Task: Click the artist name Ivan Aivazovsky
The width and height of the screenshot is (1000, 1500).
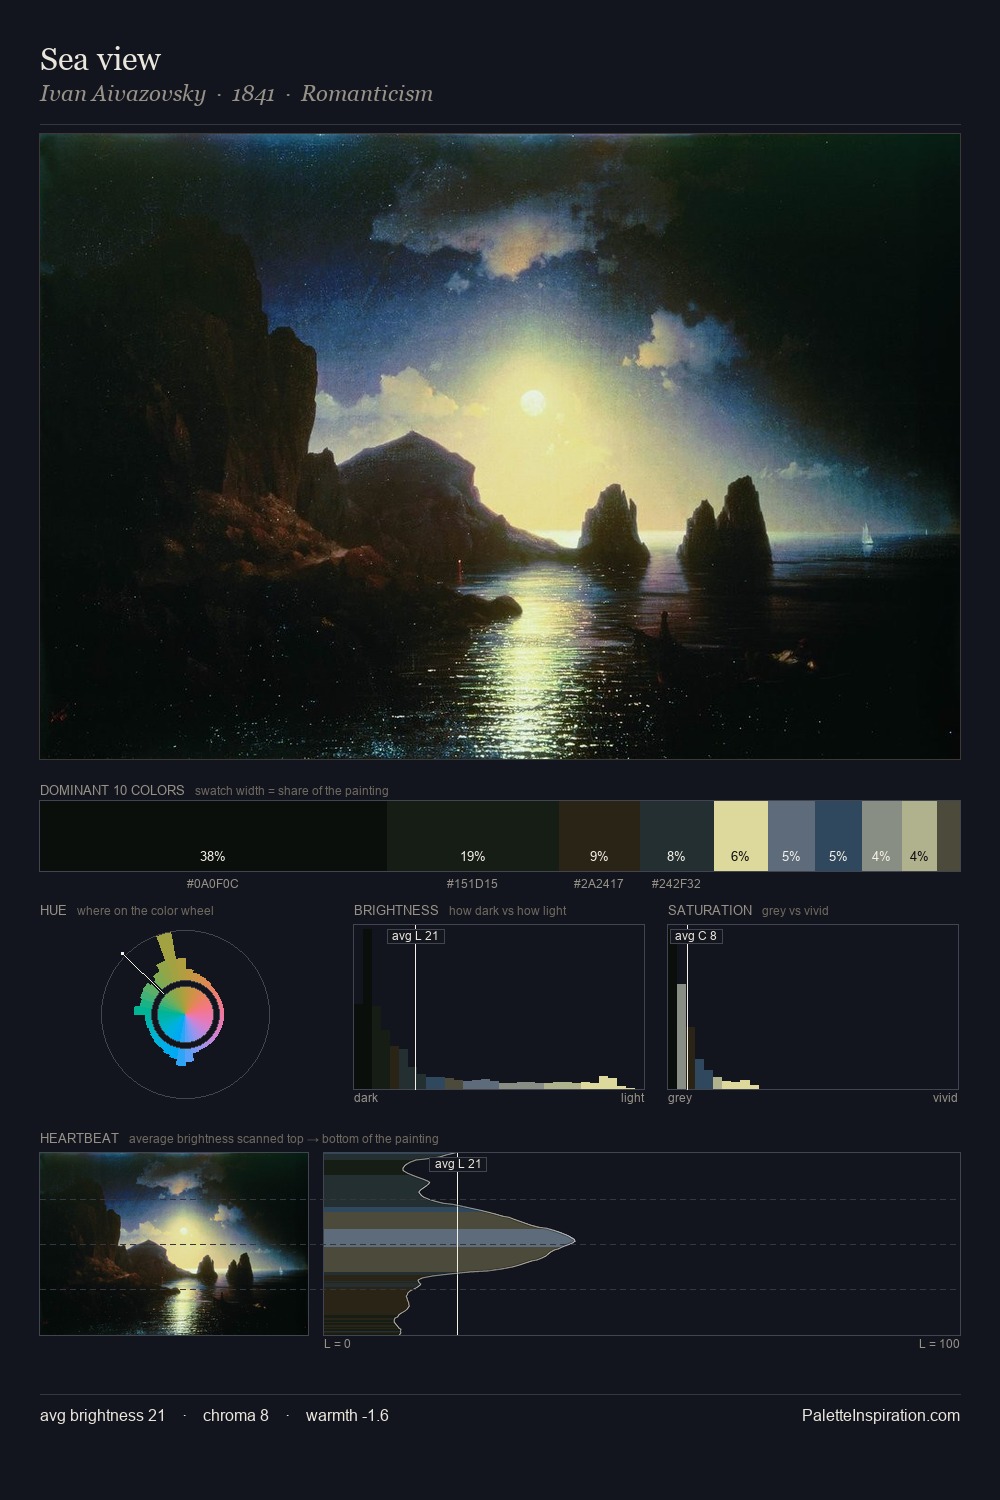Action: tap(122, 94)
